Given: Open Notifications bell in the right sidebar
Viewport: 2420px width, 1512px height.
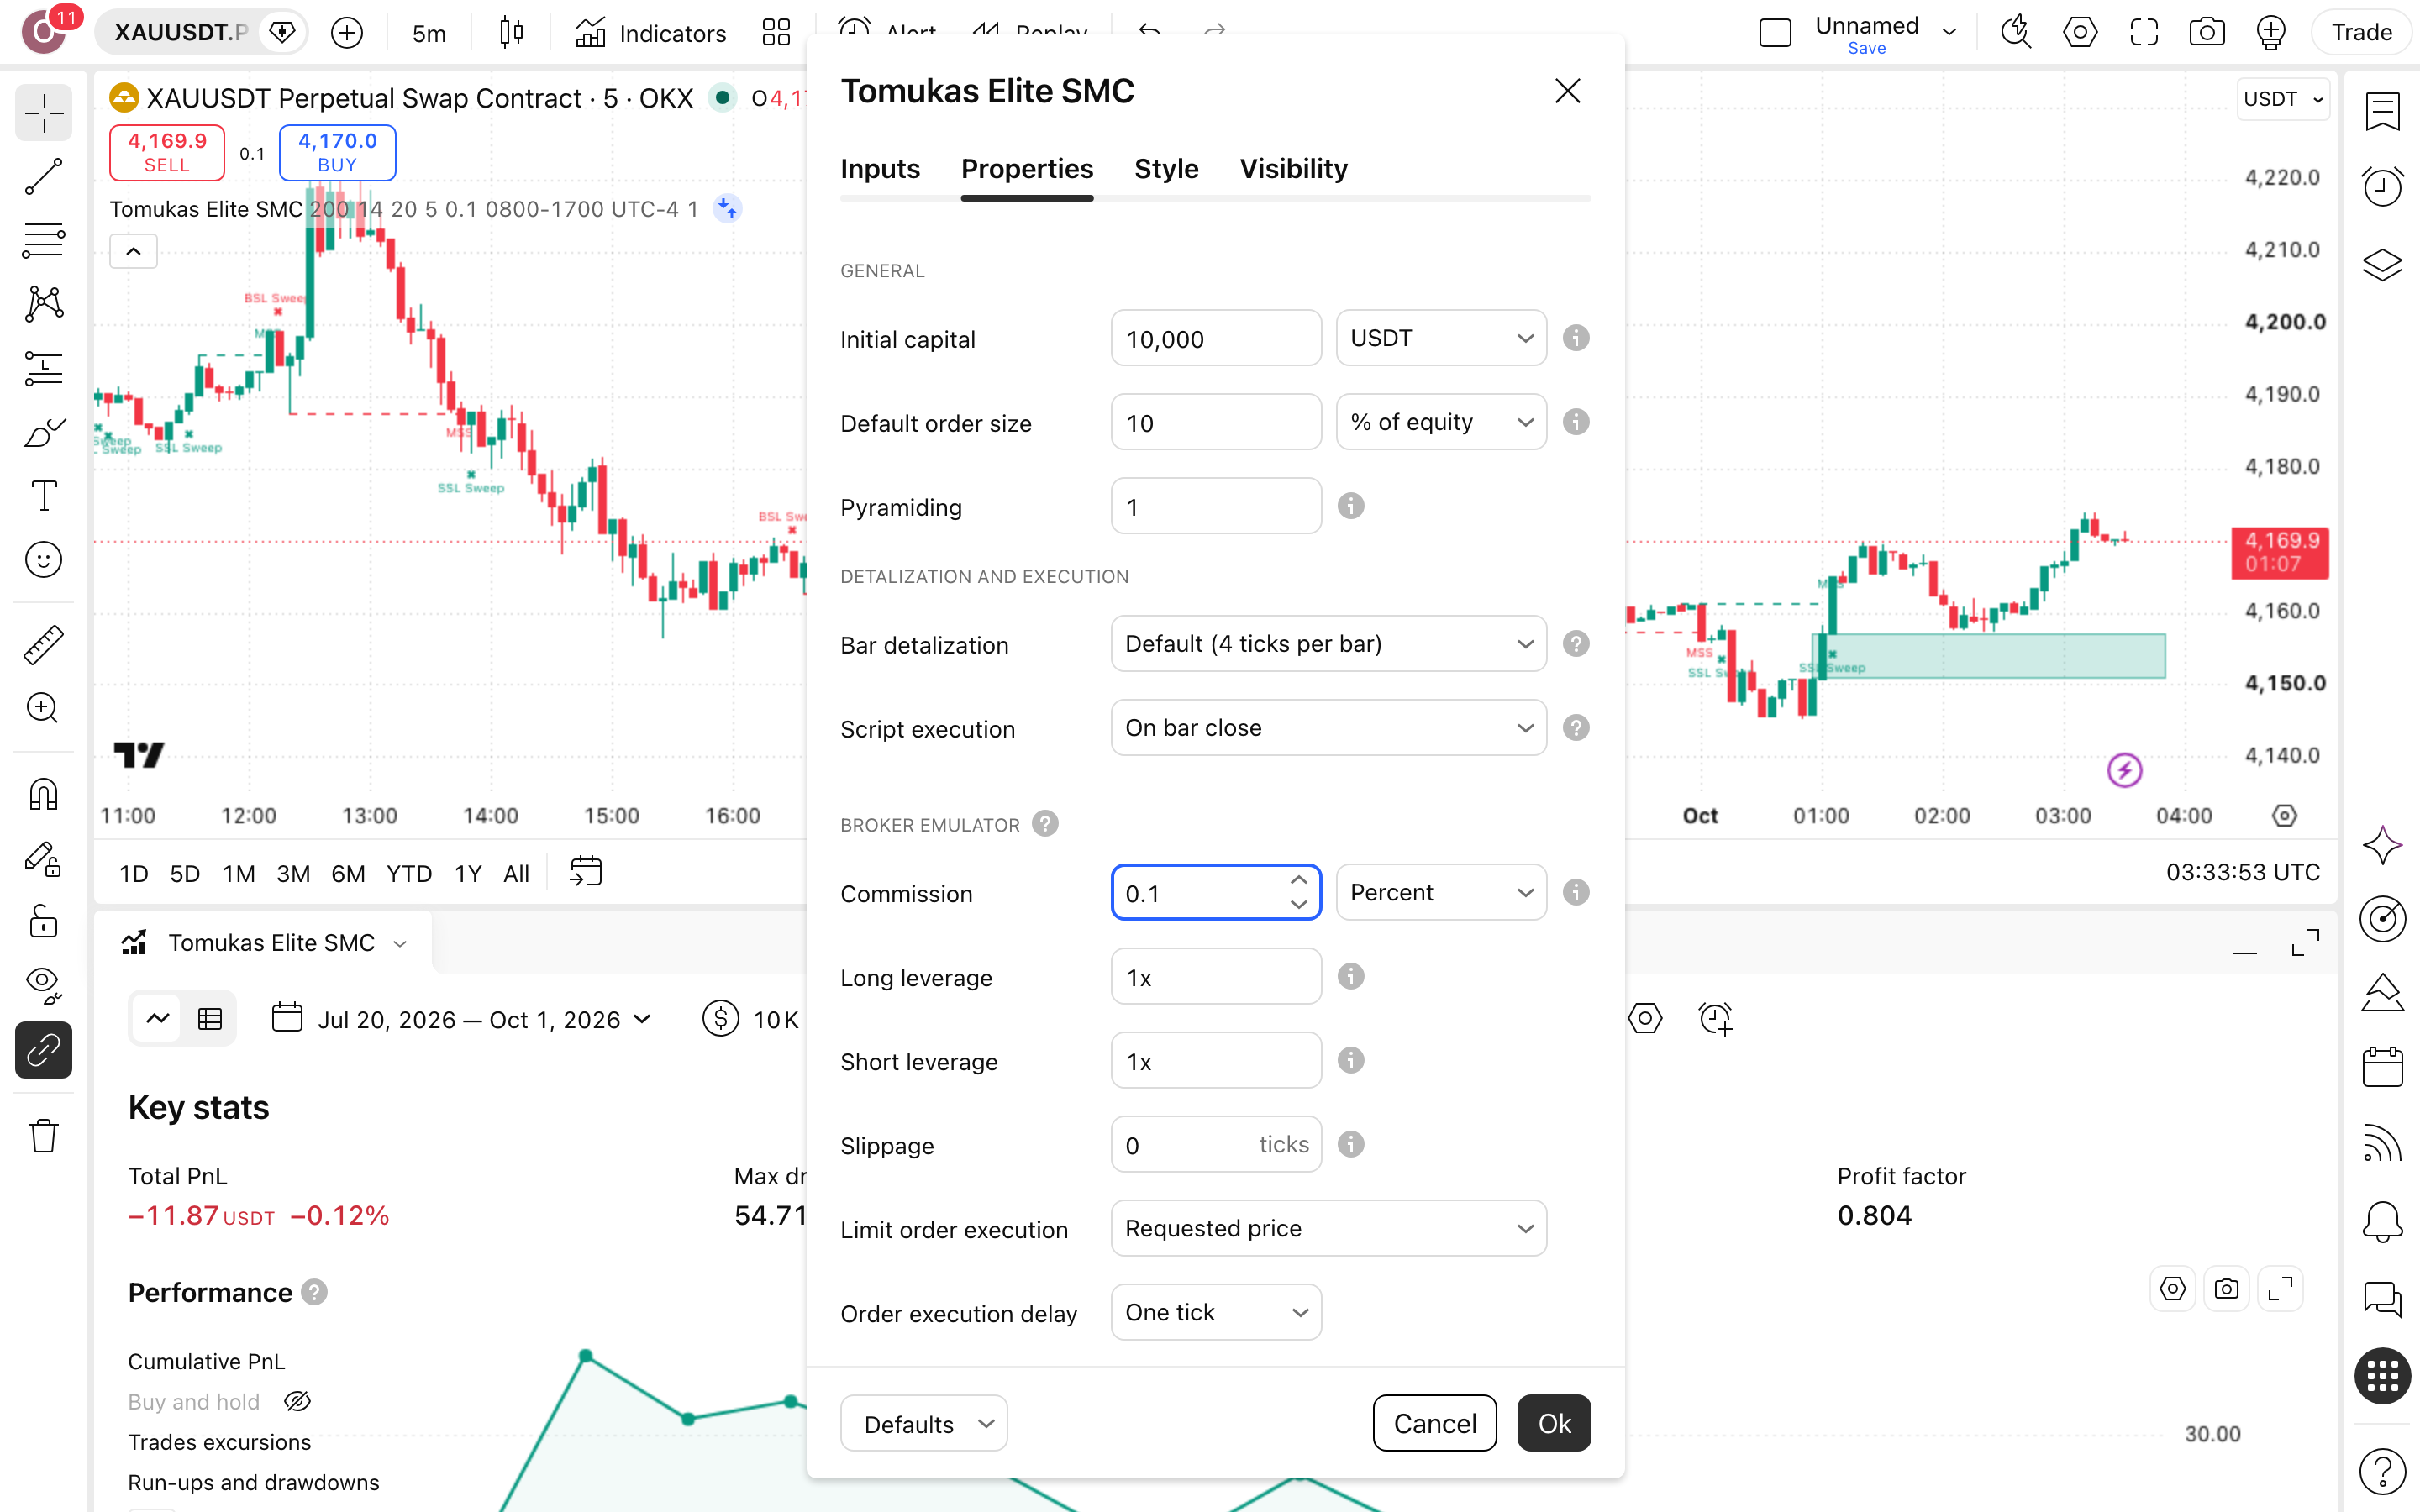Looking at the screenshot, I should (x=2382, y=1221).
